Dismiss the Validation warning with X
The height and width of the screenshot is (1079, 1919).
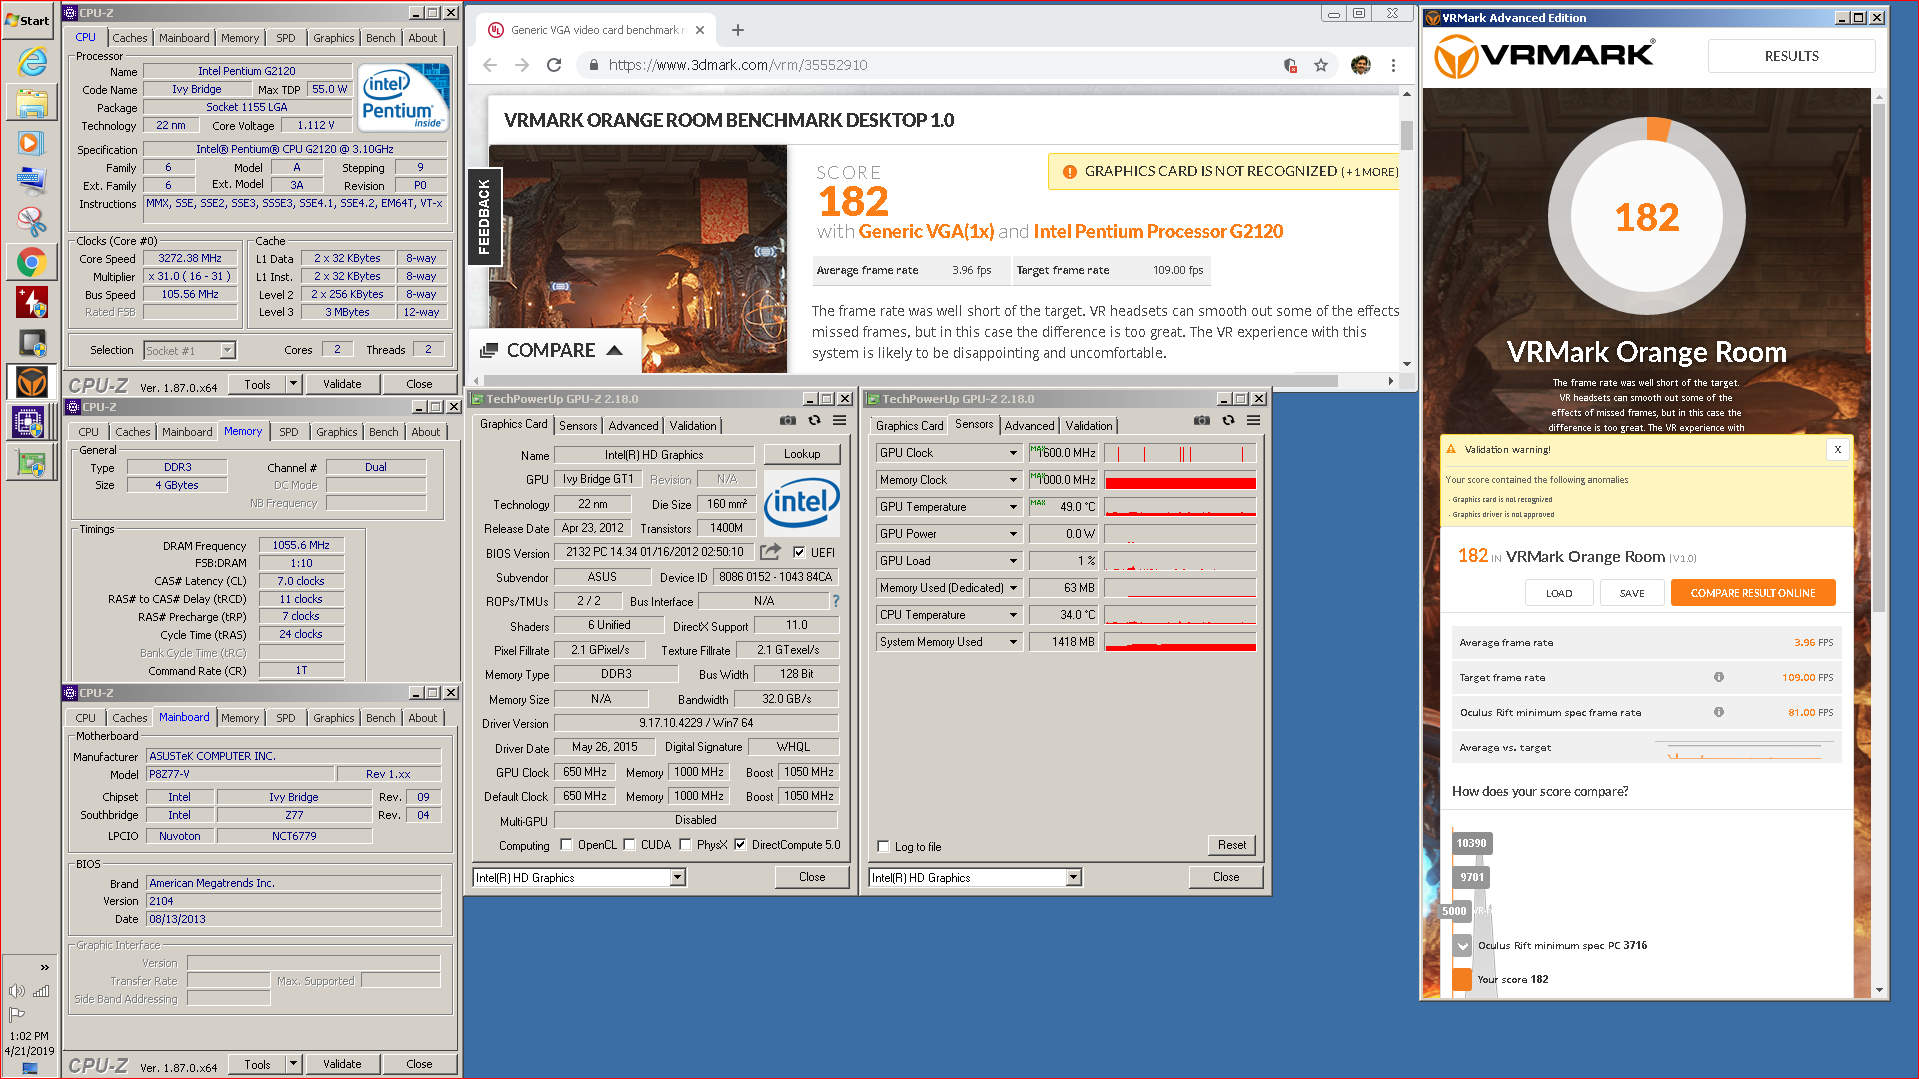pos(1837,450)
